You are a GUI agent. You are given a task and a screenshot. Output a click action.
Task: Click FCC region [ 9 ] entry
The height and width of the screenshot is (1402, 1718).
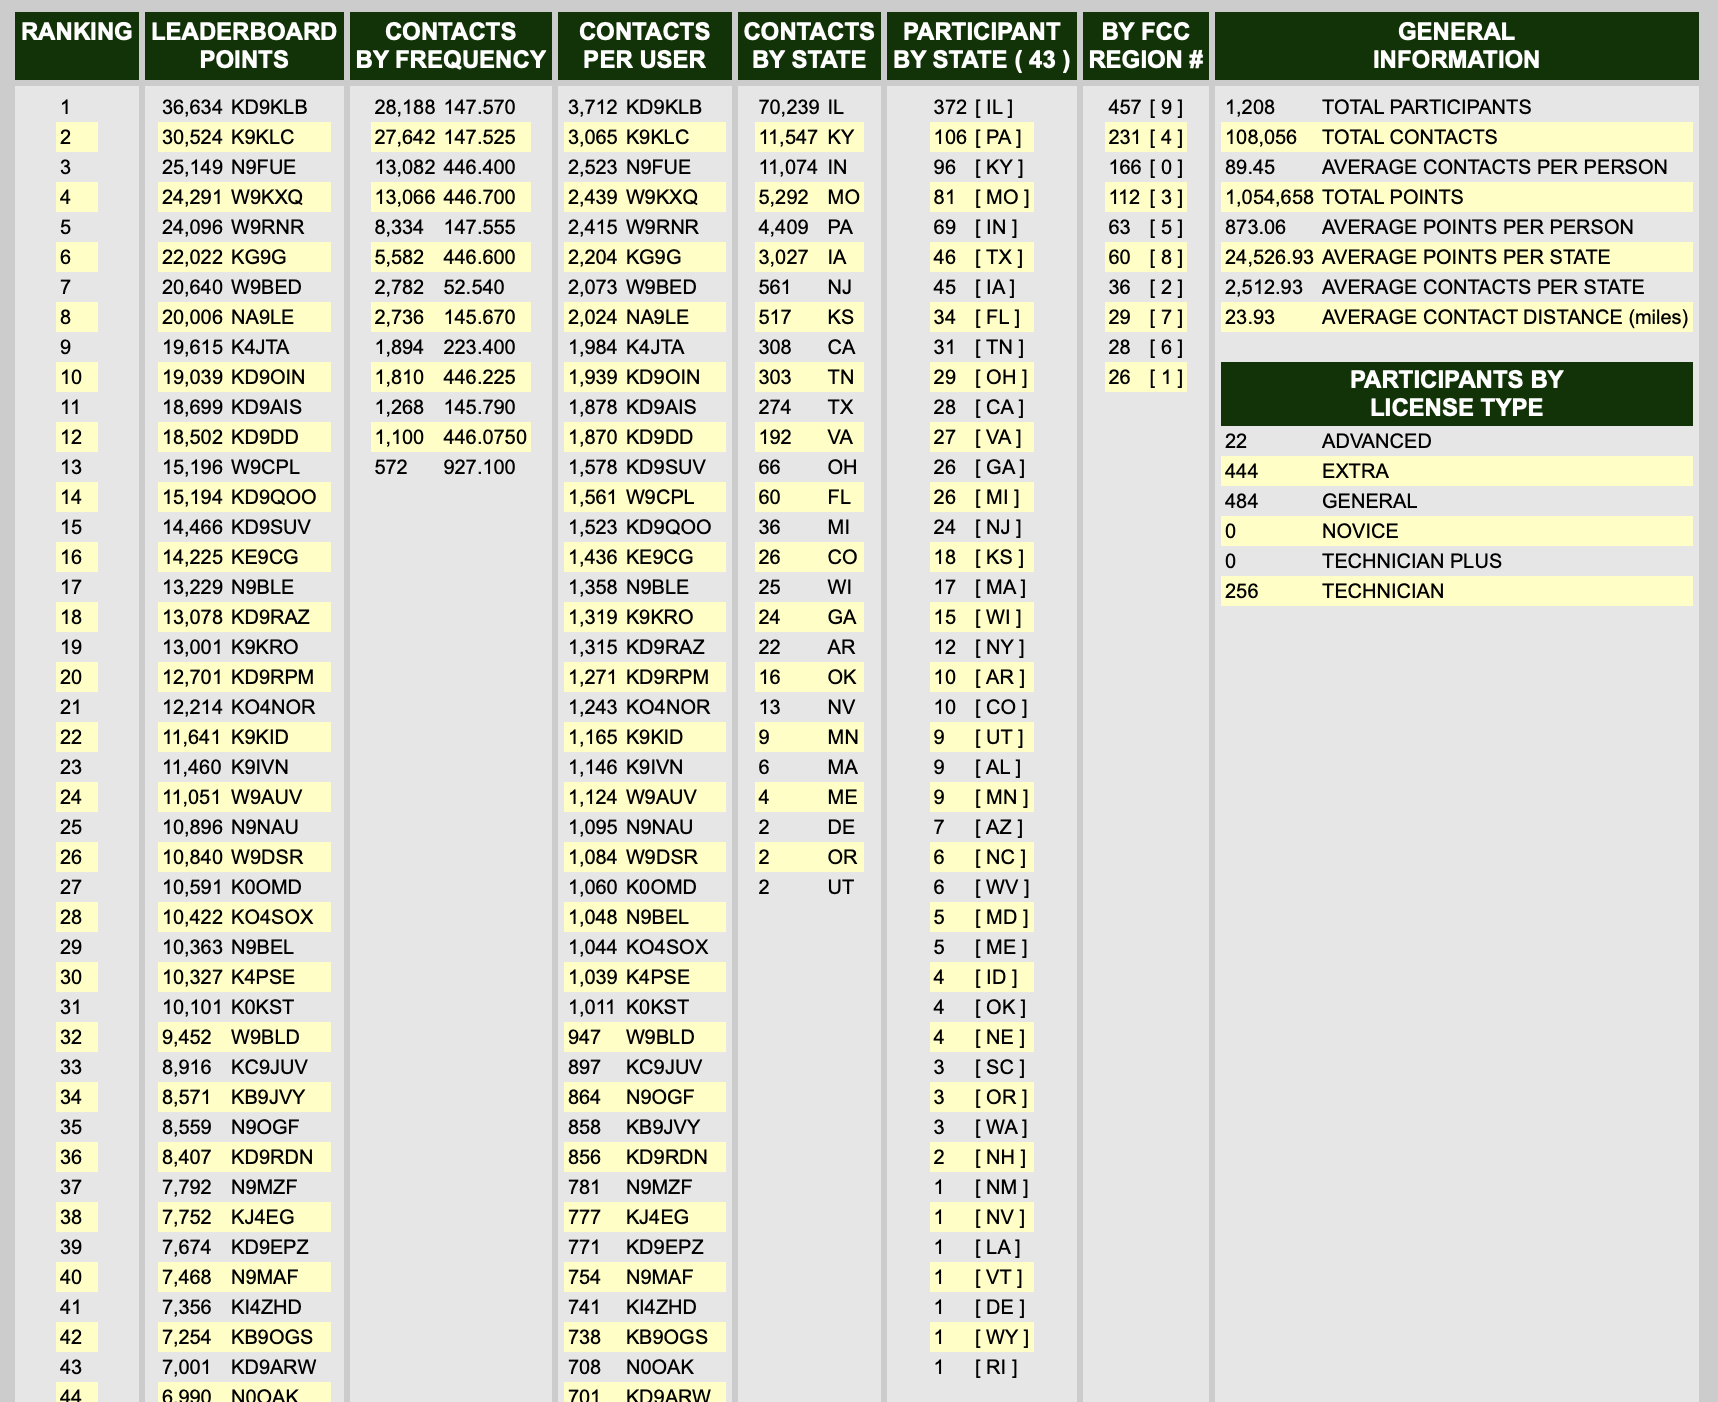point(1165,107)
